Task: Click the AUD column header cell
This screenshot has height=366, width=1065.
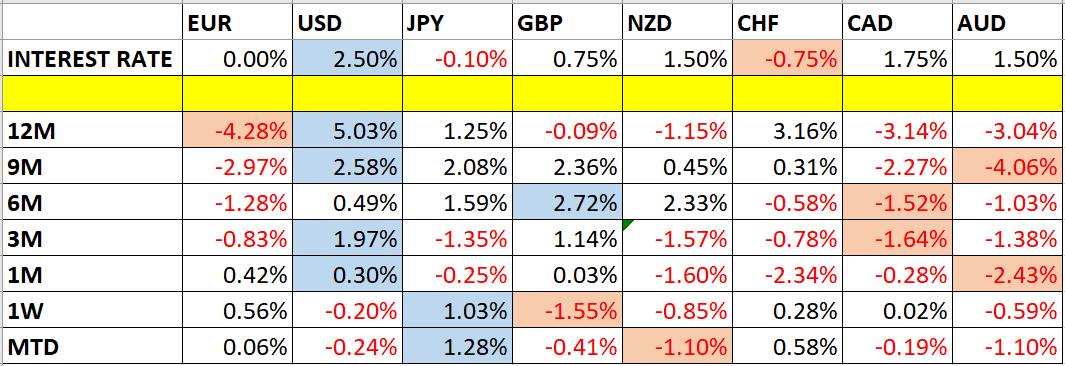Action: click(1008, 24)
